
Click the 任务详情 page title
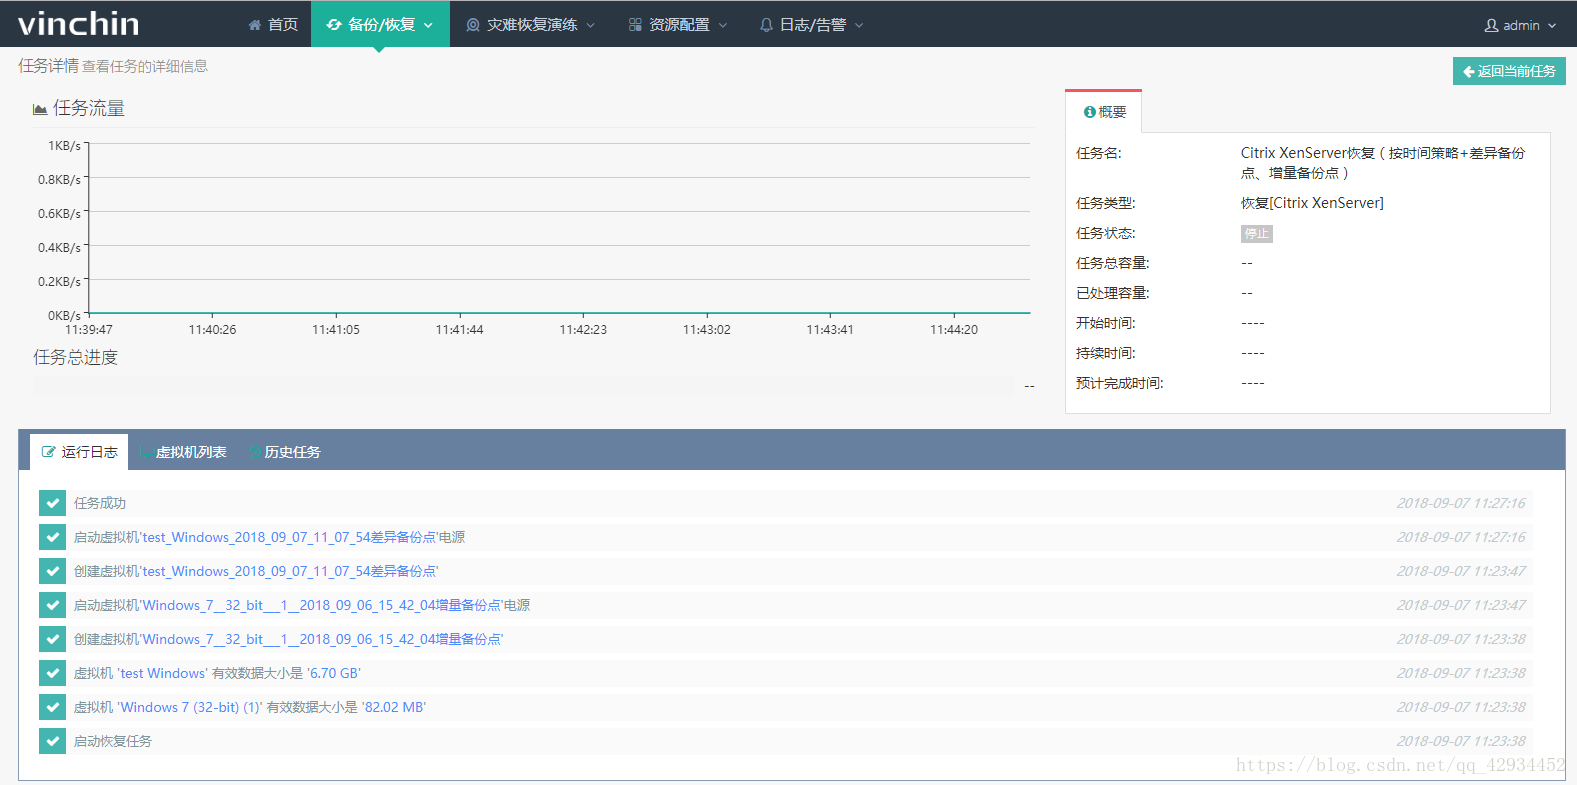tap(48, 66)
